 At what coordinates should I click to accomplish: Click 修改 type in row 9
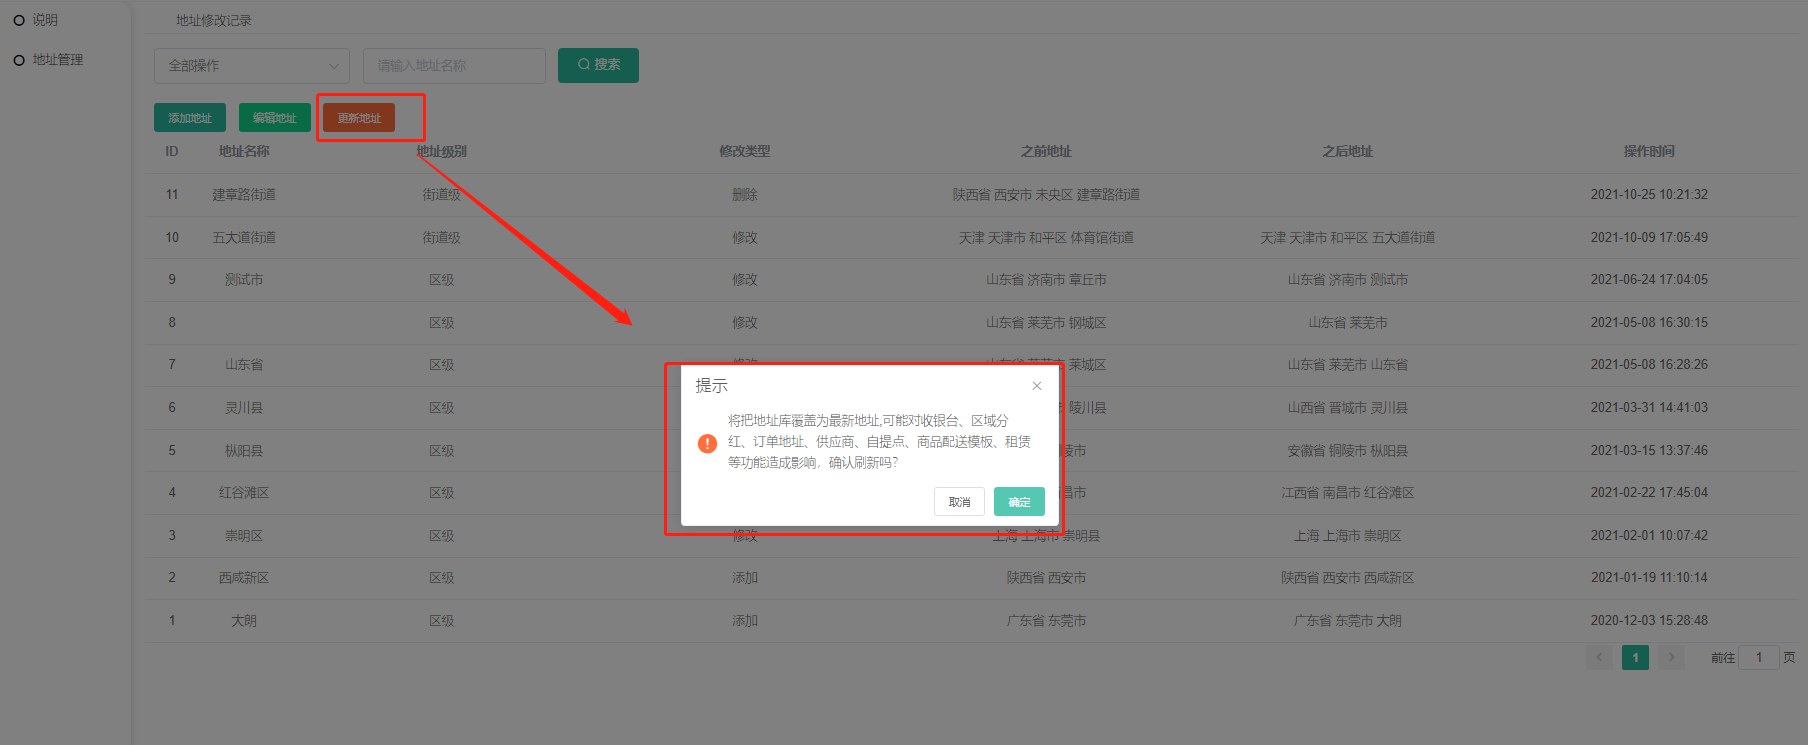coord(745,280)
